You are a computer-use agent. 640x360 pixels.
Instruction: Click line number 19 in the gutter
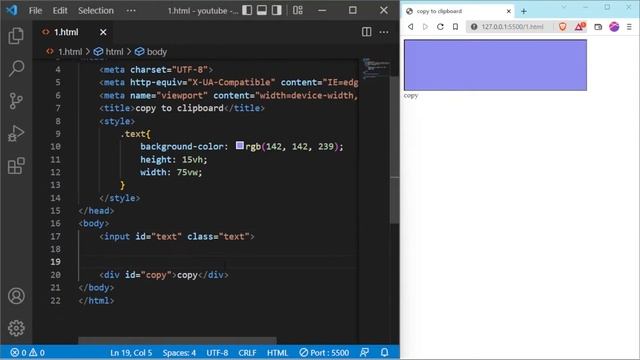56,262
